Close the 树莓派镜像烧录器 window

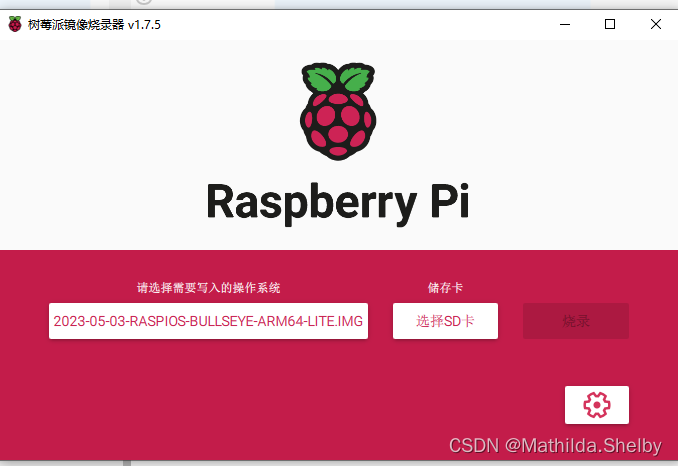656,24
